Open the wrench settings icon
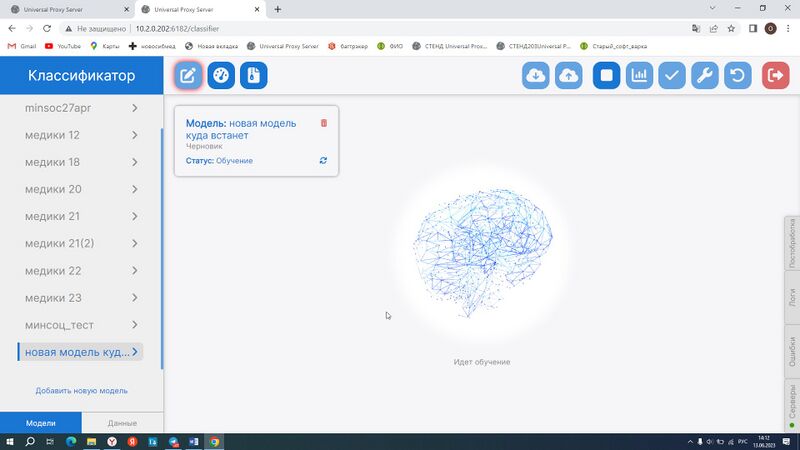The height and width of the screenshot is (450, 800). 705,76
